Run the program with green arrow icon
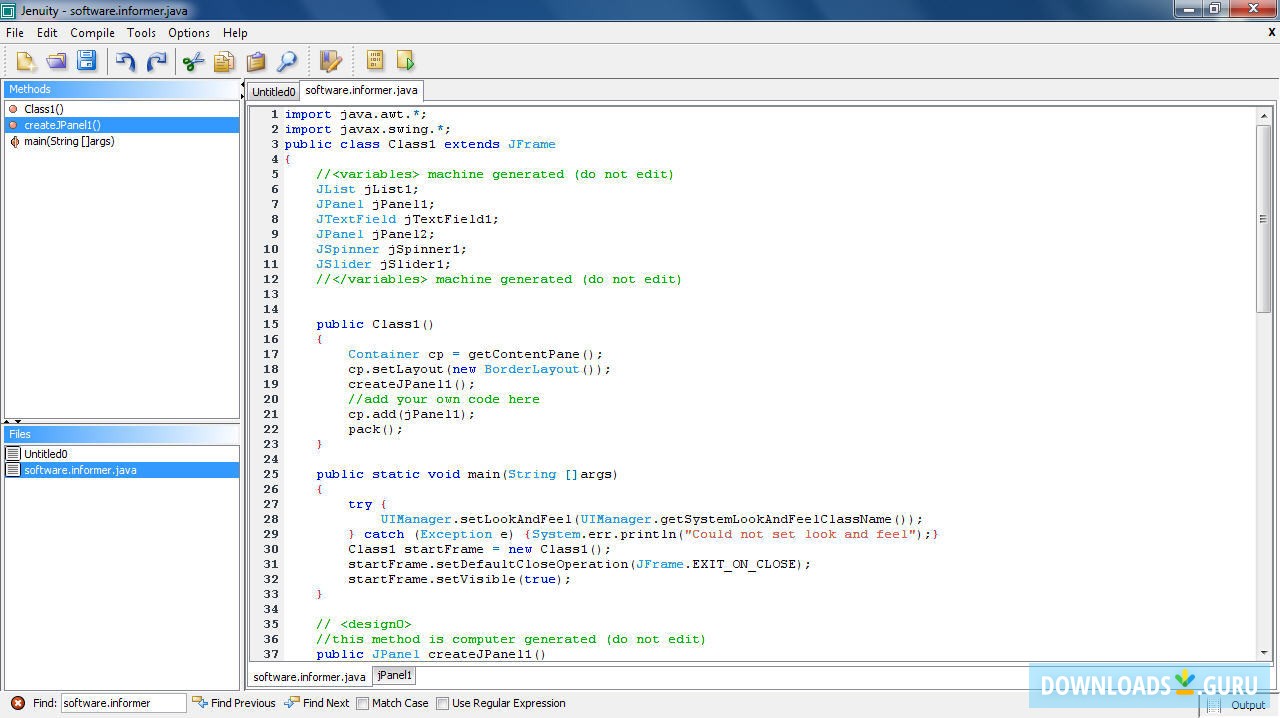Viewport: 1280px width, 718px height. coord(405,61)
